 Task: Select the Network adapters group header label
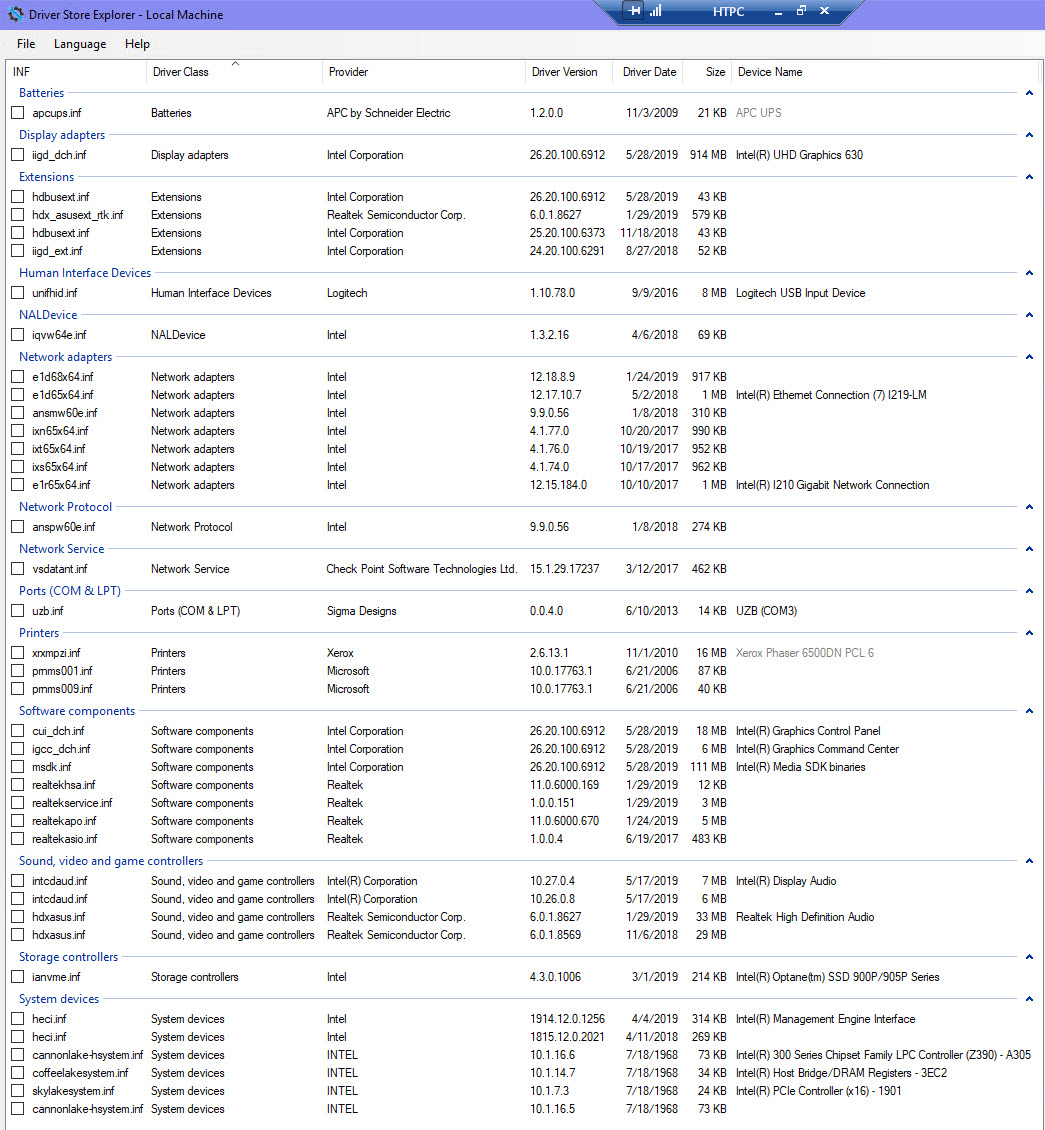point(66,357)
